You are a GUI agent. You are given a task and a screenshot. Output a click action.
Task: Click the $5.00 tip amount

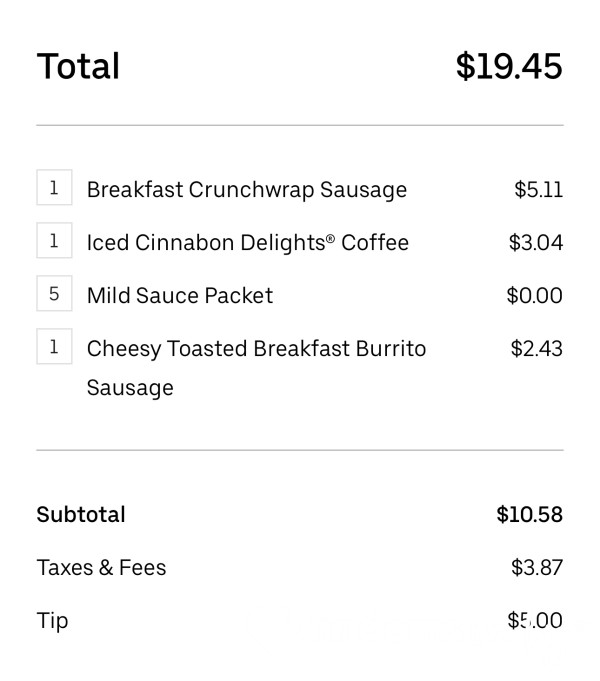click(535, 621)
